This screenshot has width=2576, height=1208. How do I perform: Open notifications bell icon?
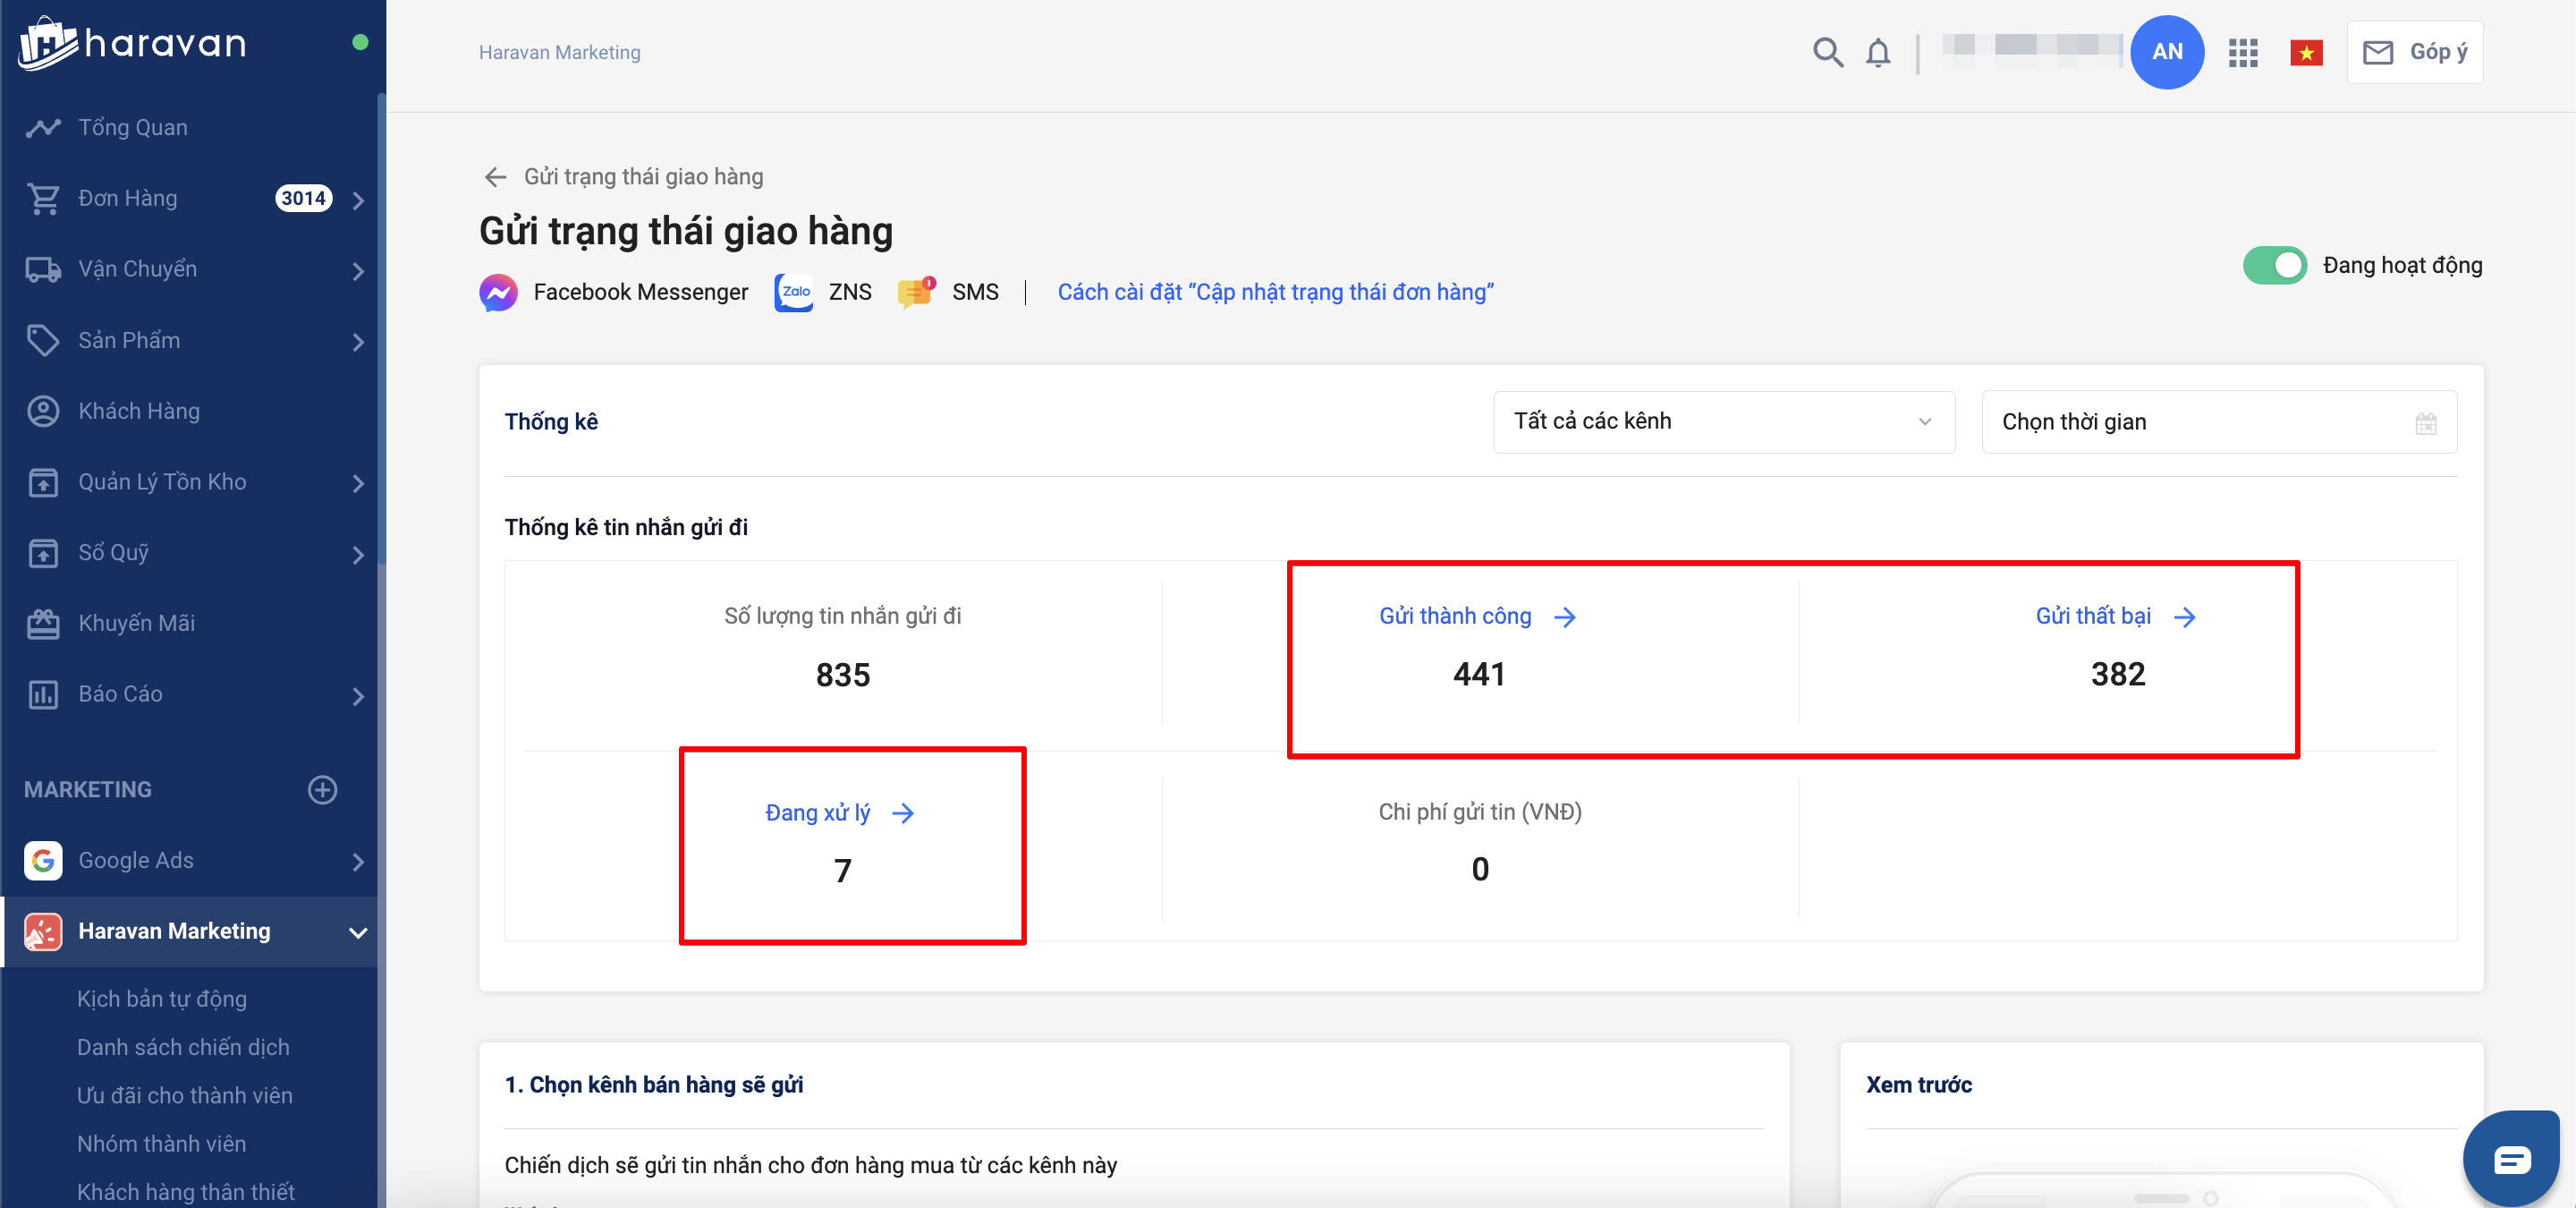click(x=1878, y=52)
